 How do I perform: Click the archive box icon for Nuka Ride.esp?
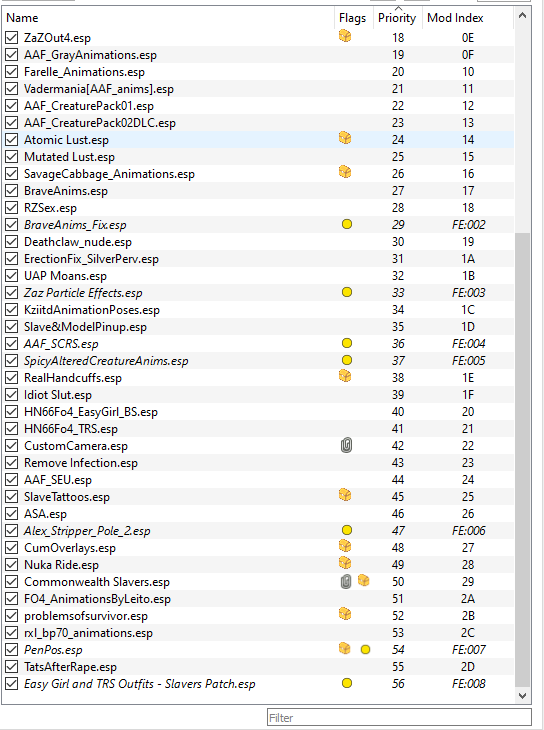tap(345, 563)
